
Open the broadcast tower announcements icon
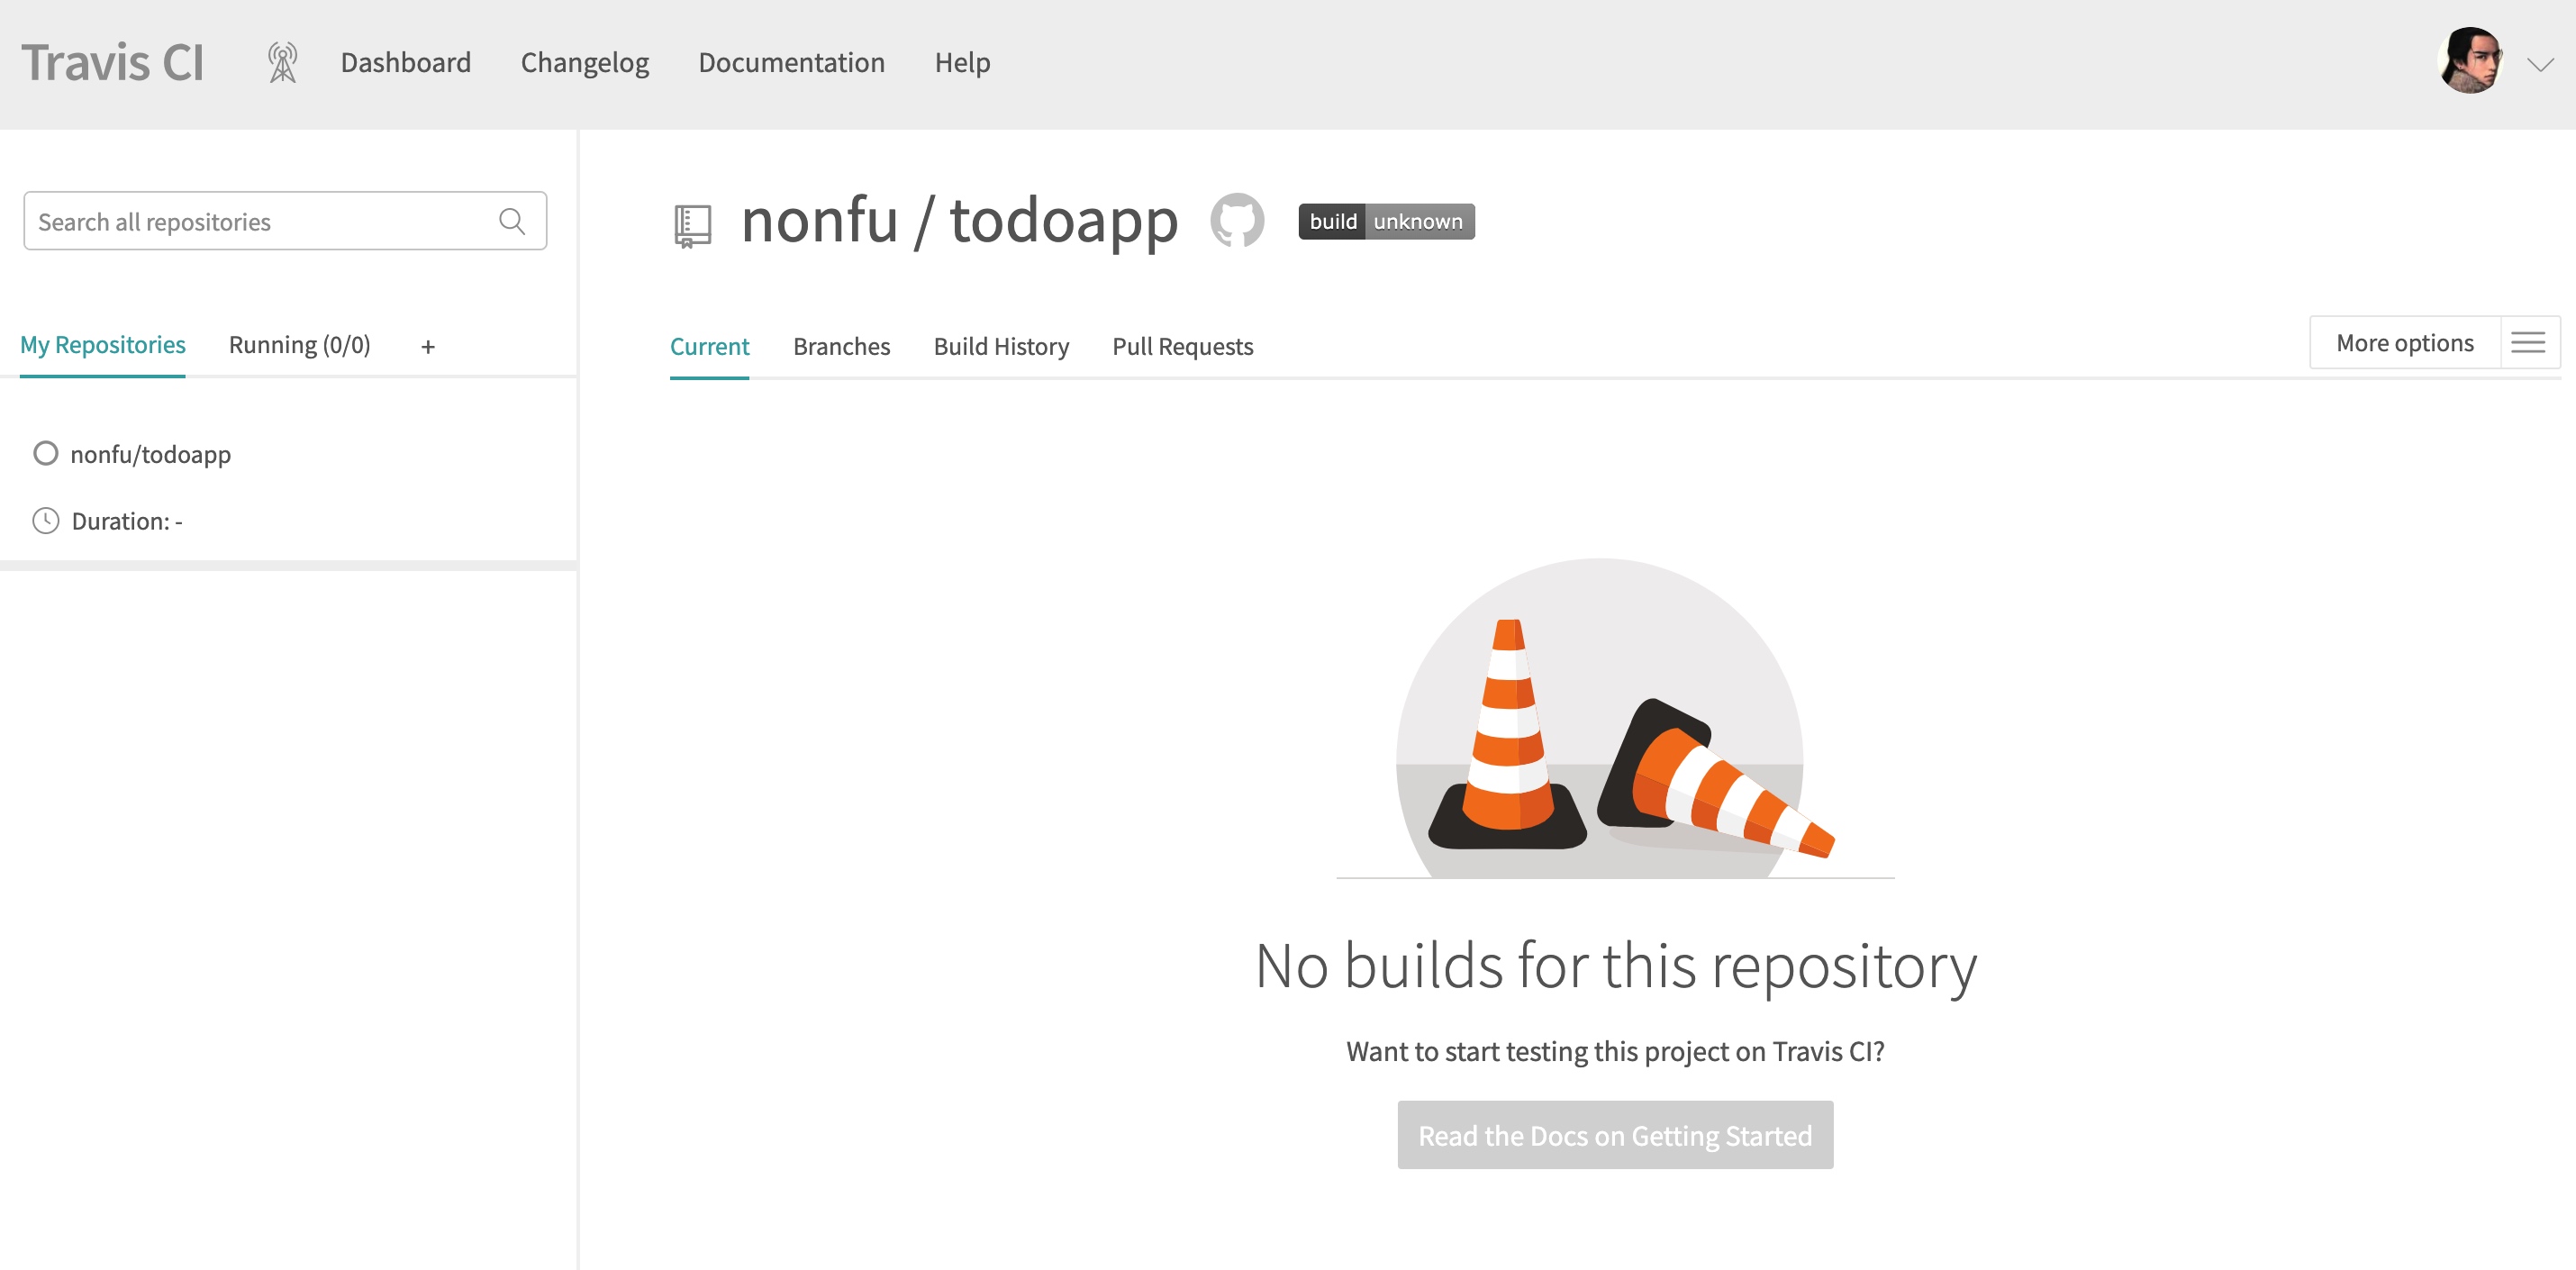283,62
